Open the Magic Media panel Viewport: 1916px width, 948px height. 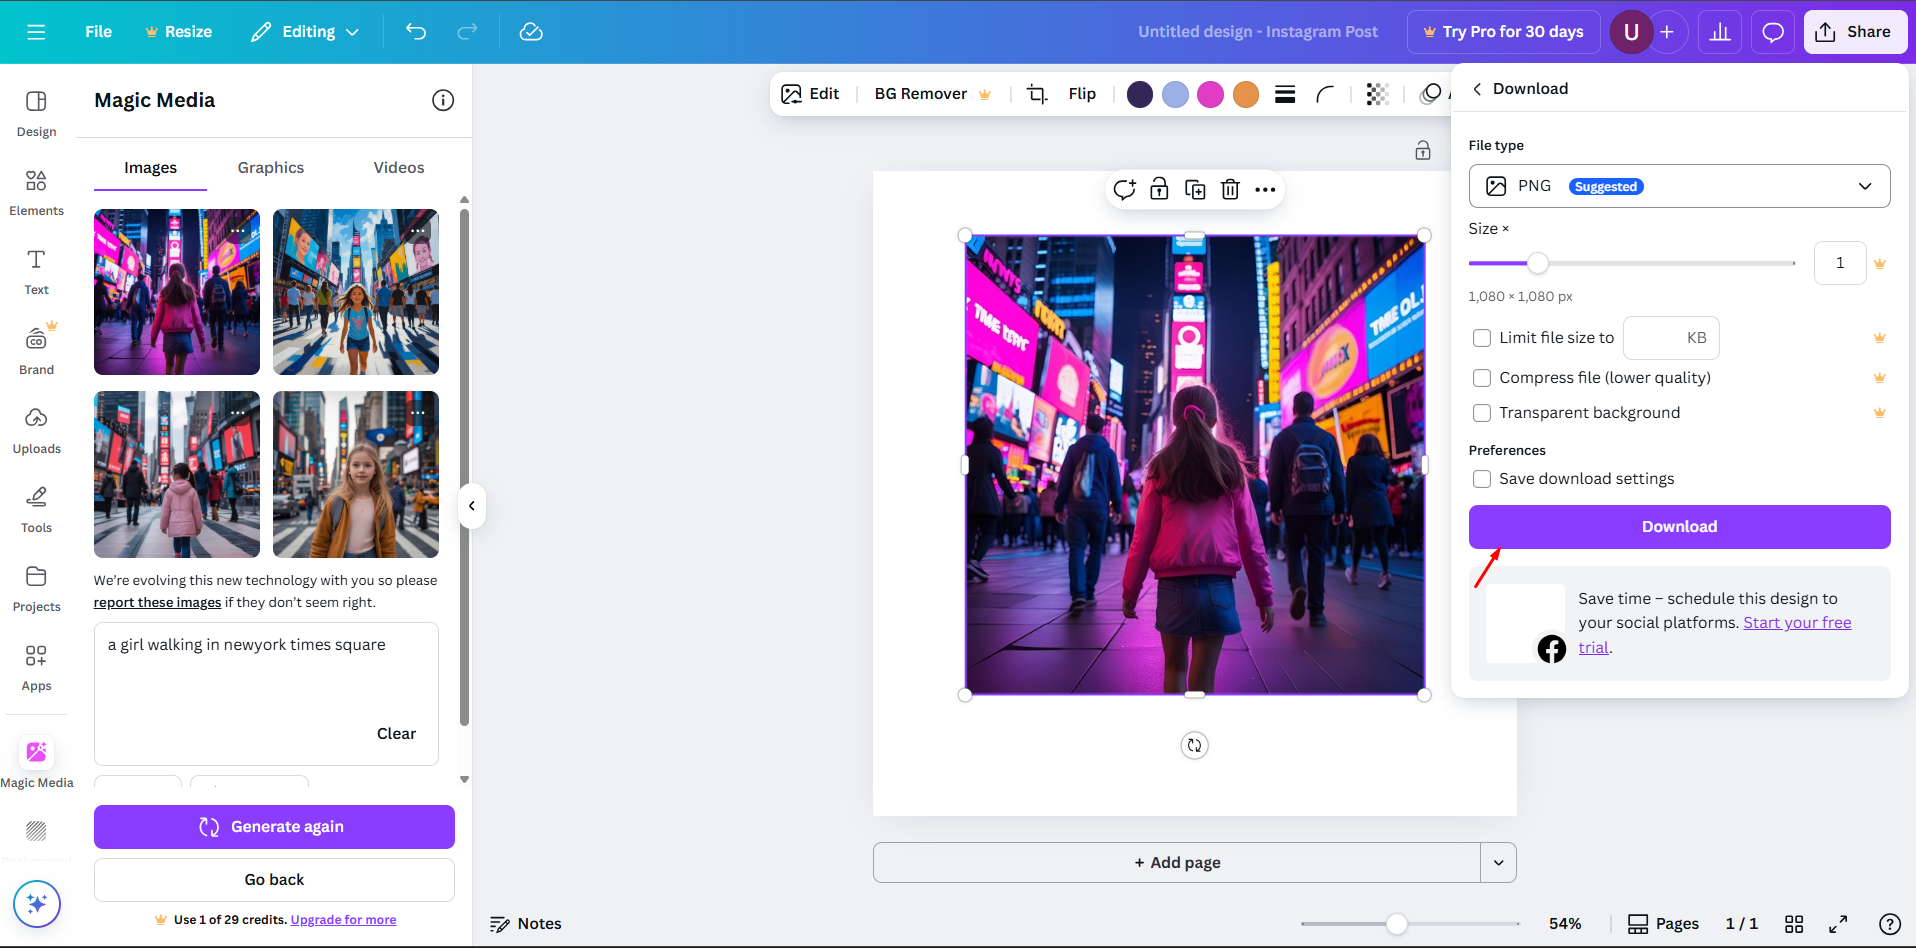click(36, 760)
